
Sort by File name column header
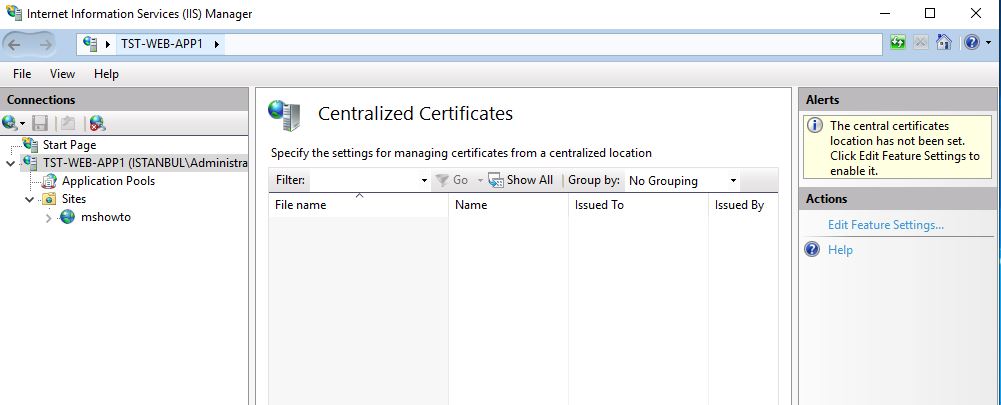coord(358,205)
